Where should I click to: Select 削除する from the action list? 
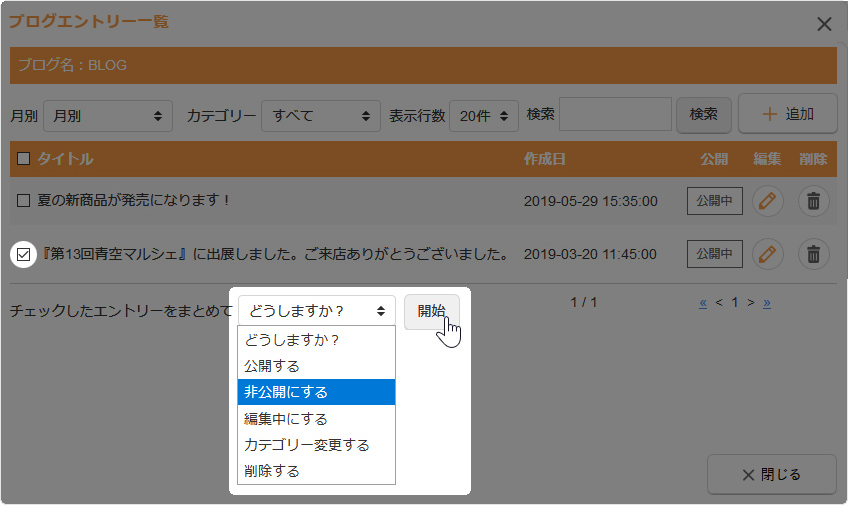tap(316, 471)
